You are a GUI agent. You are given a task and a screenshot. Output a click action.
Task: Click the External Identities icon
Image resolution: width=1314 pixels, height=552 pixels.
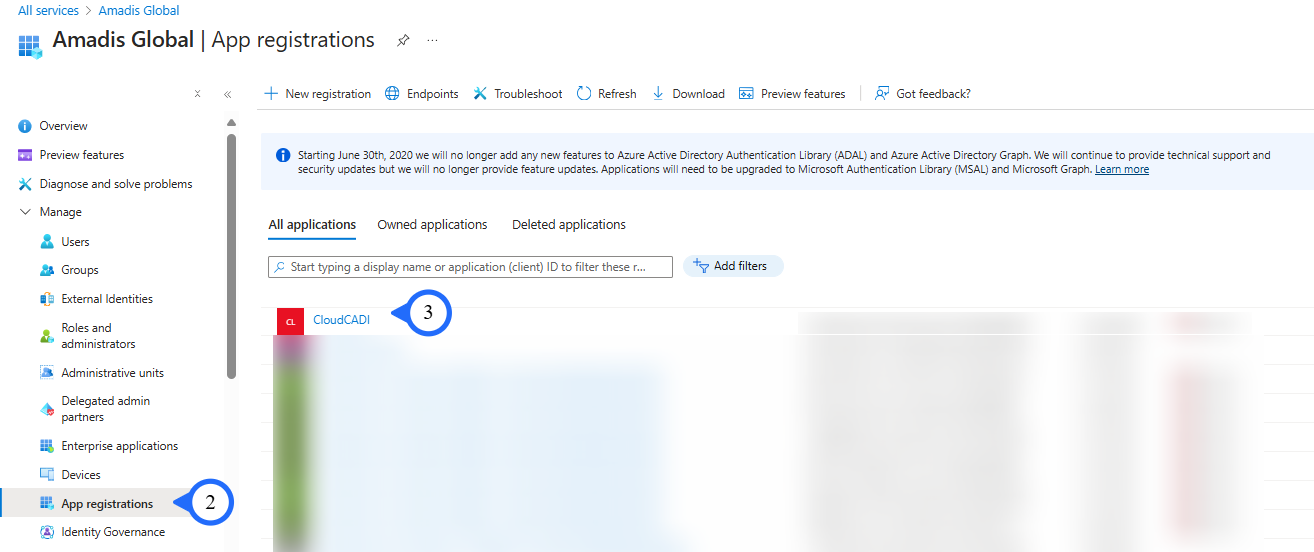(46, 299)
